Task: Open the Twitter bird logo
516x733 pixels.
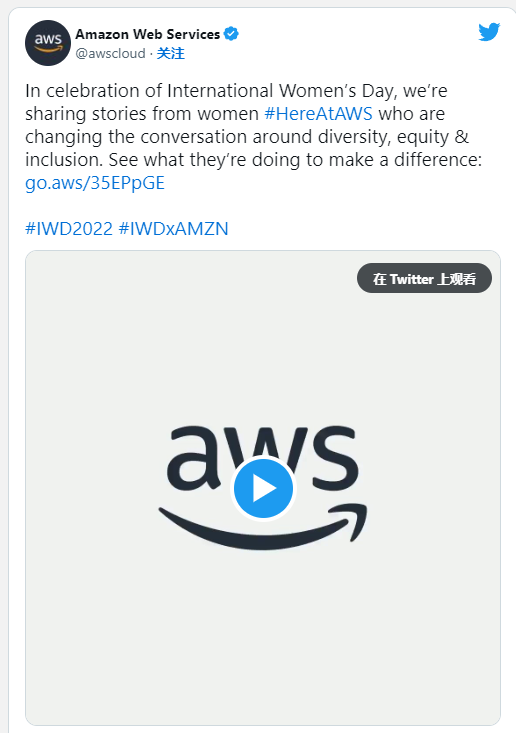Action: click(489, 32)
